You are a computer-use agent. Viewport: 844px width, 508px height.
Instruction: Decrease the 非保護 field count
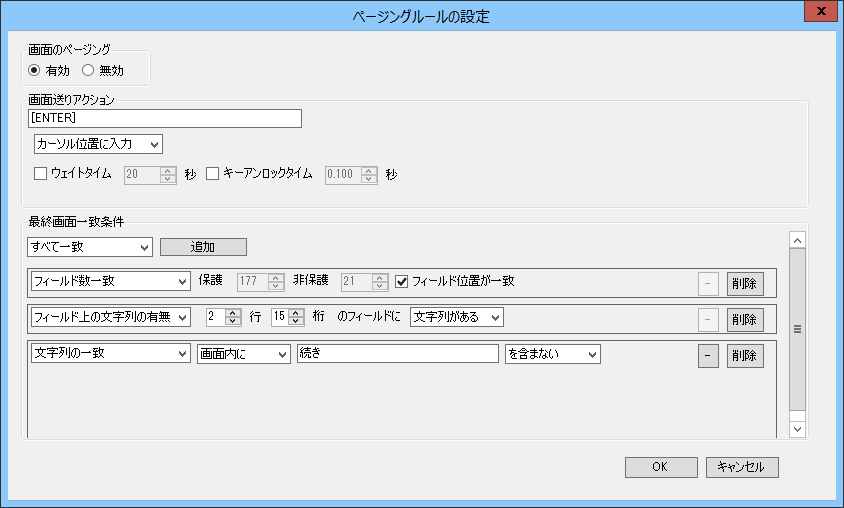(x=379, y=286)
